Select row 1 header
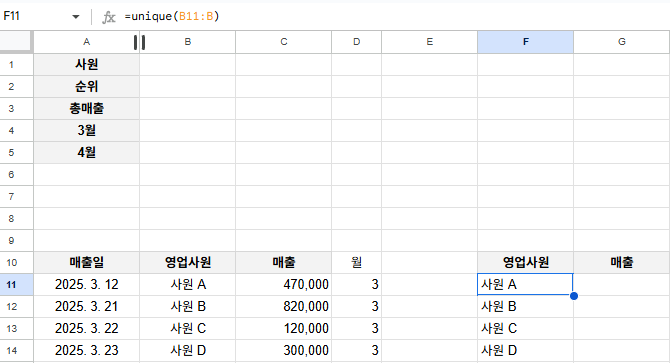Image resolution: width=670 pixels, height=363 pixels. [x=16, y=64]
